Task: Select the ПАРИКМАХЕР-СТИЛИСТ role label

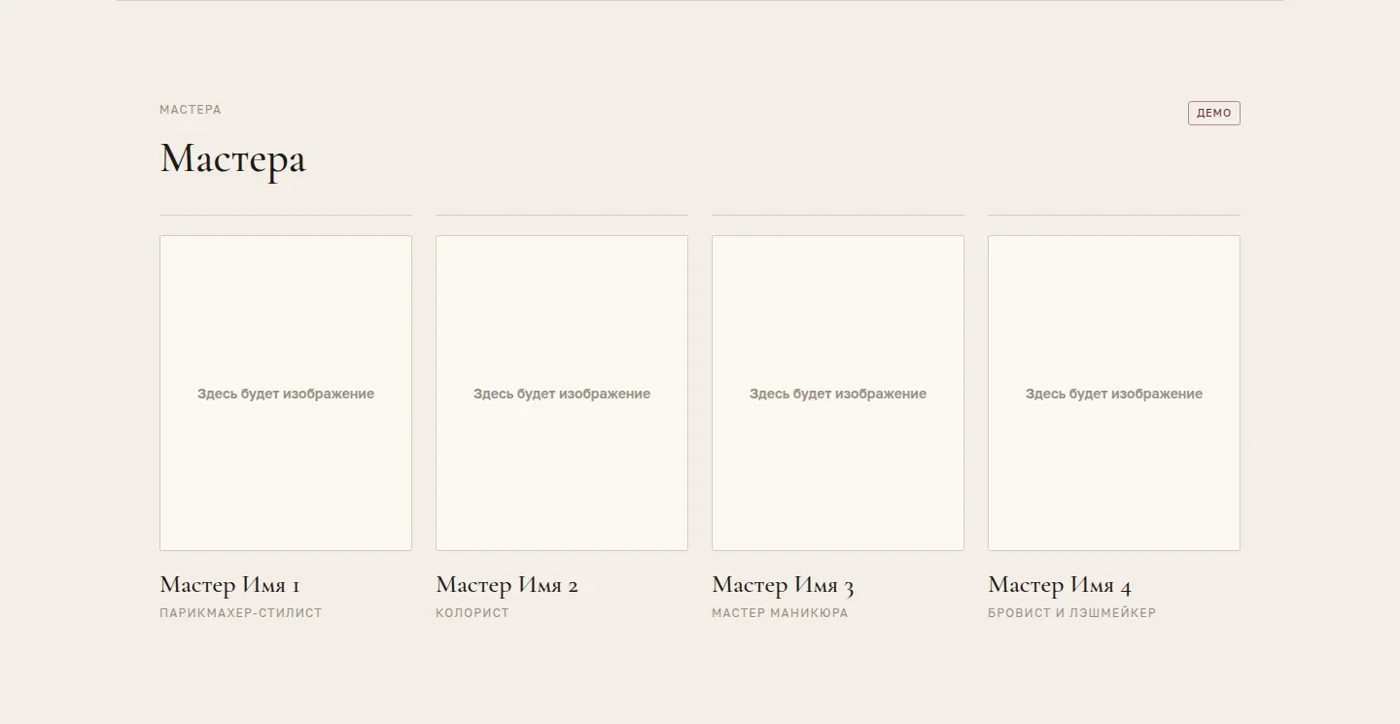Action: click(241, 613)
